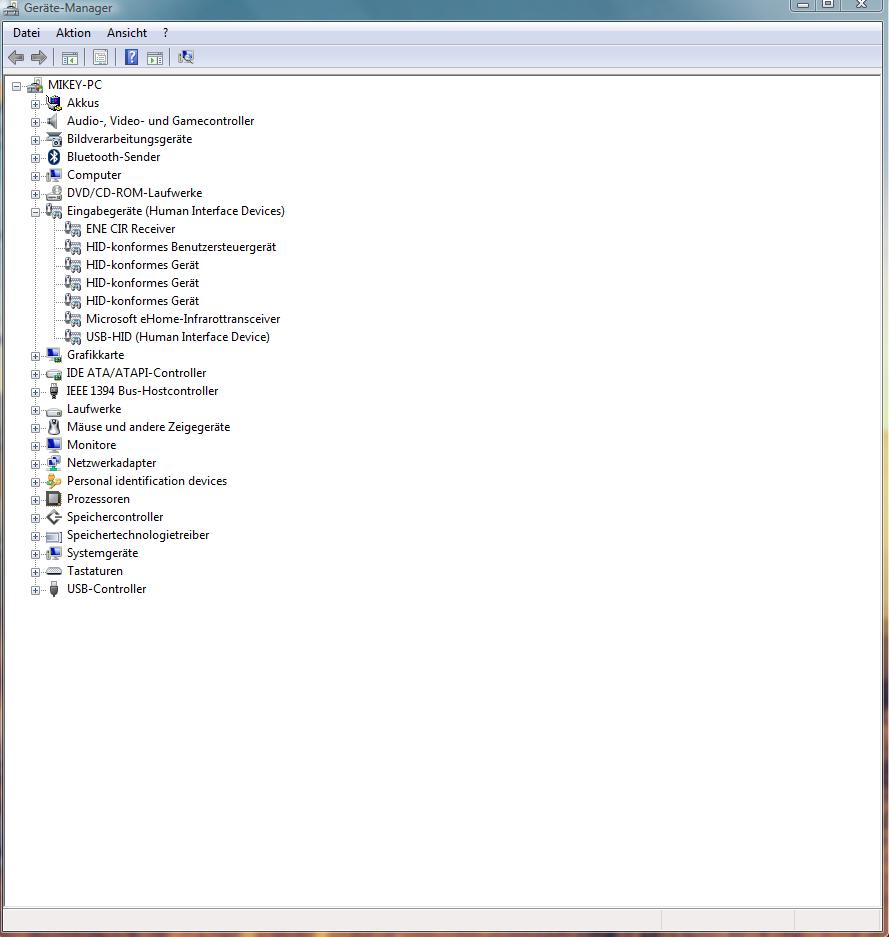
Task: Select the DVD/CD-ROM-Laufwerke label
Action: (134, 193)
